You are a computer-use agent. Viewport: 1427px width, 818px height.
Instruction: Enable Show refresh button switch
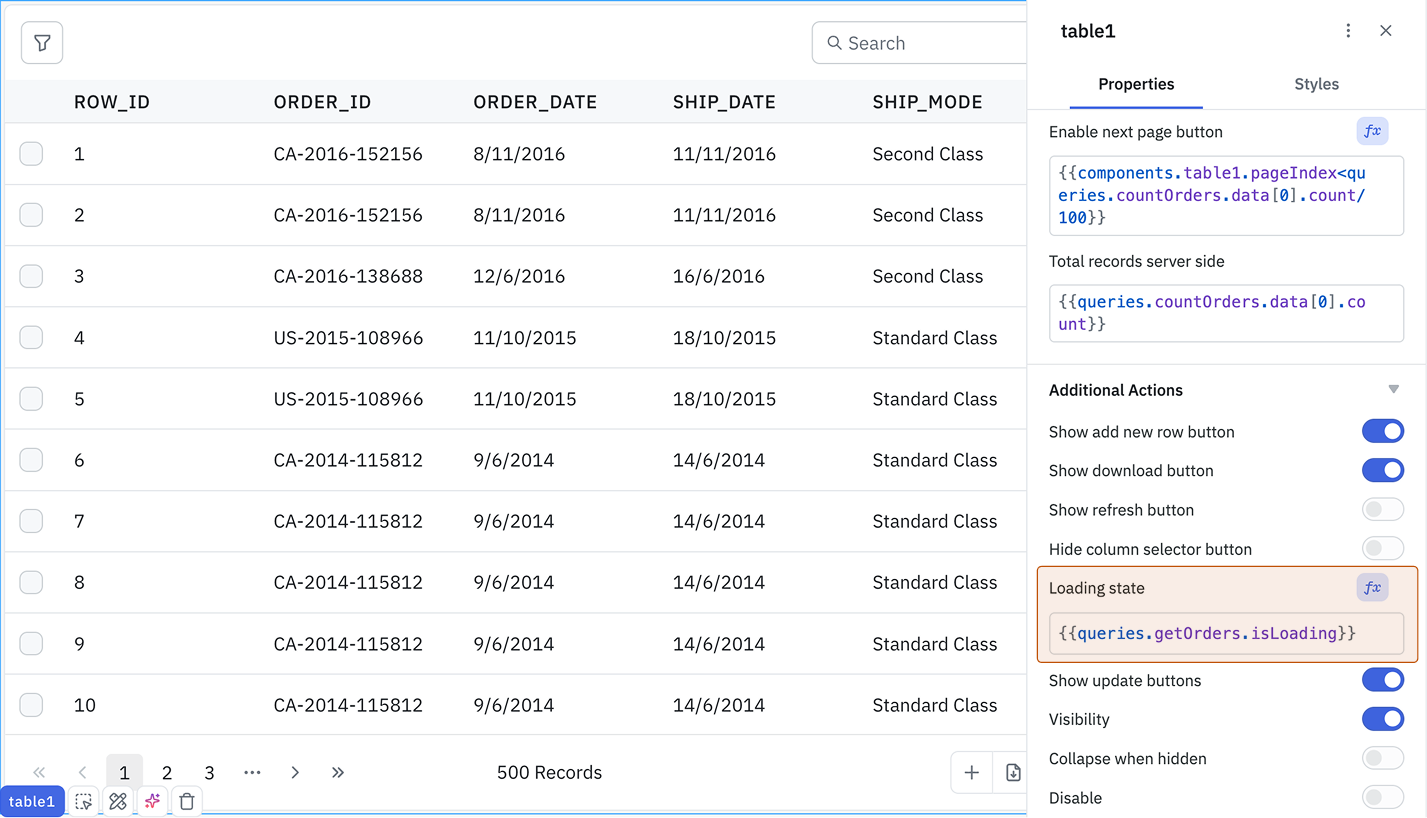(1383, 510)
